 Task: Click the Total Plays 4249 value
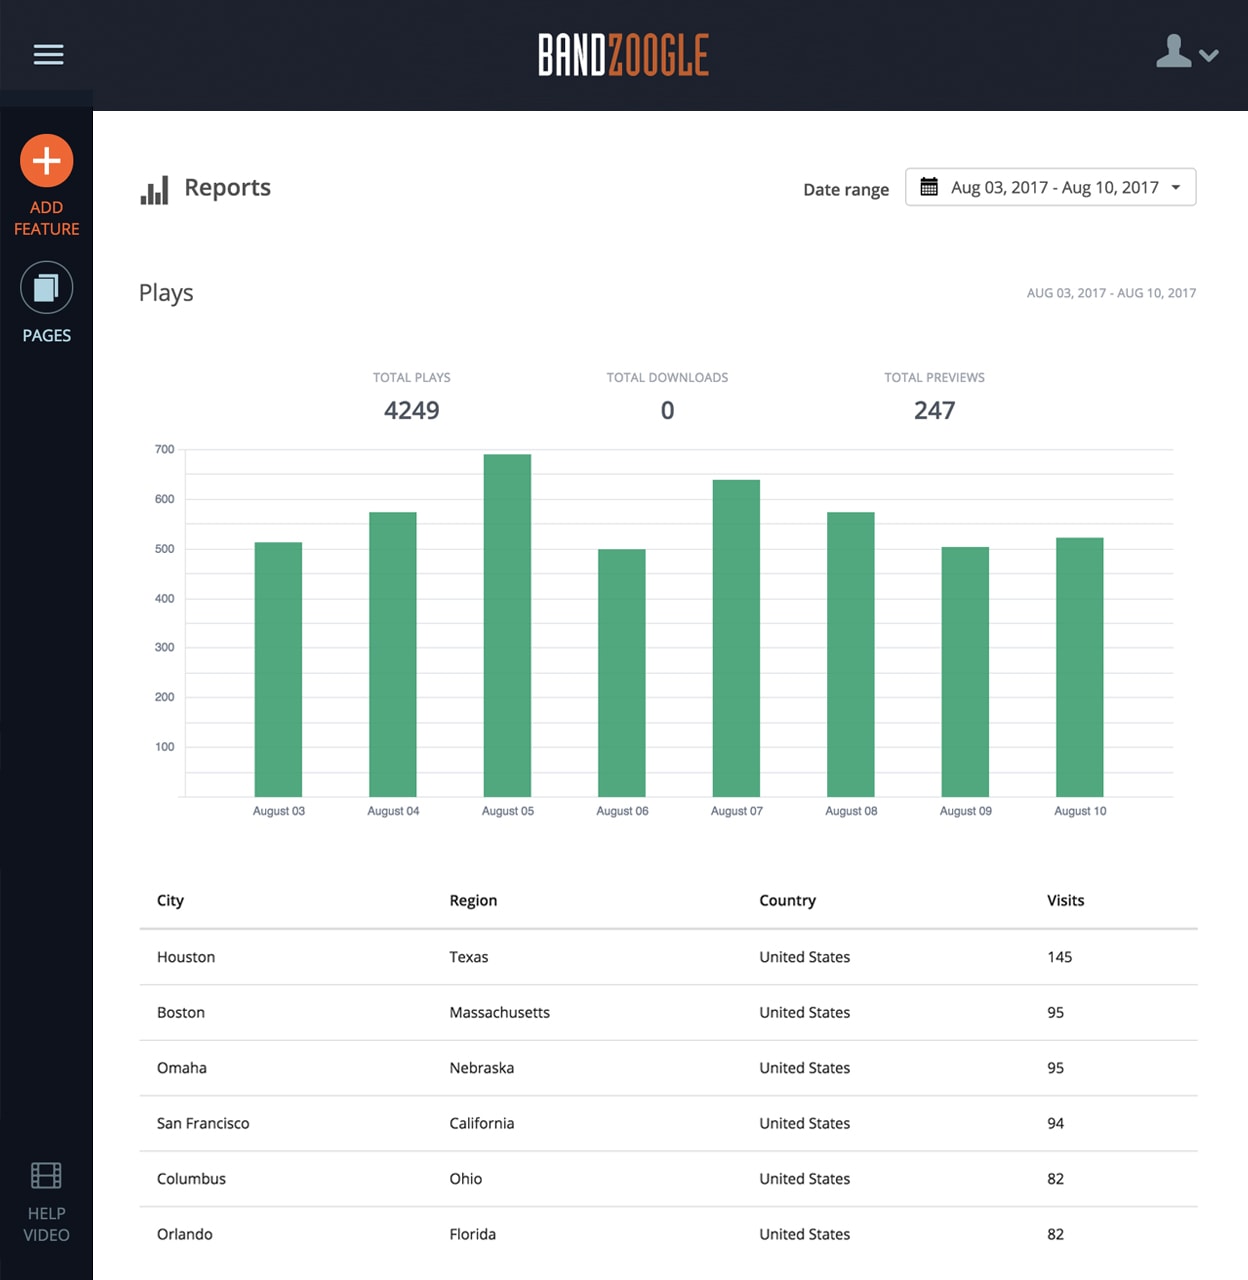pos(411,410)
